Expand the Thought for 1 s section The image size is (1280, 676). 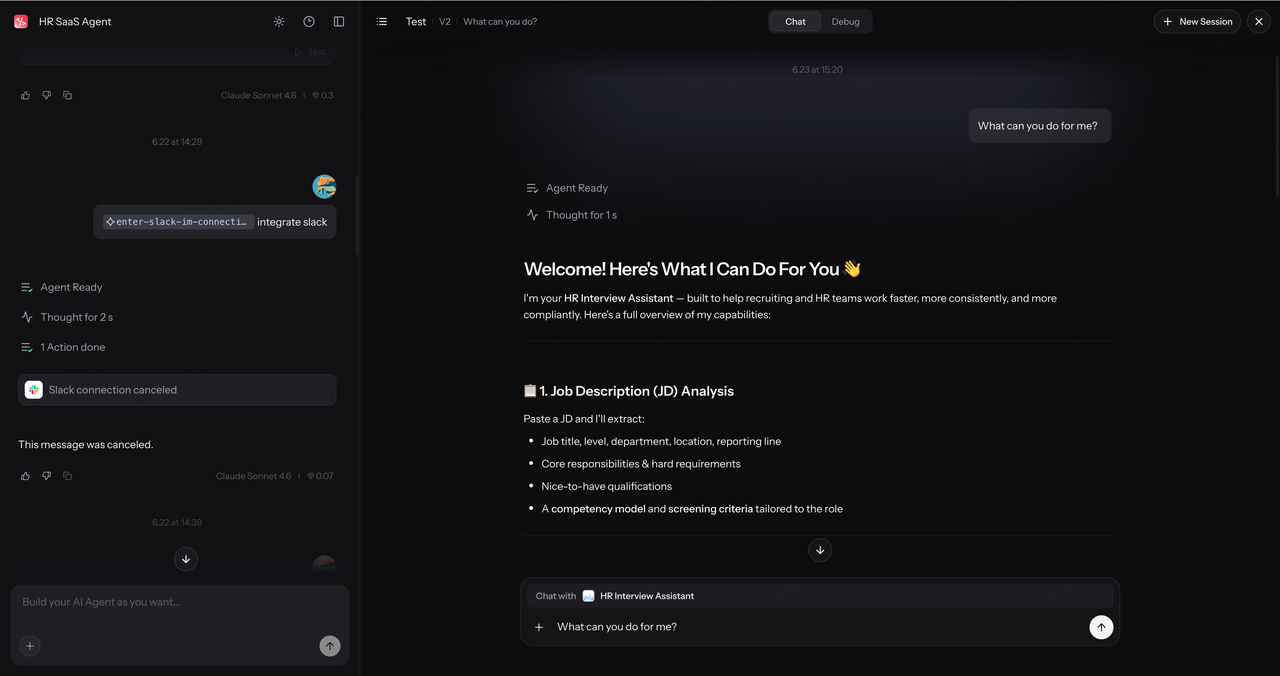[x=572, y=215]
